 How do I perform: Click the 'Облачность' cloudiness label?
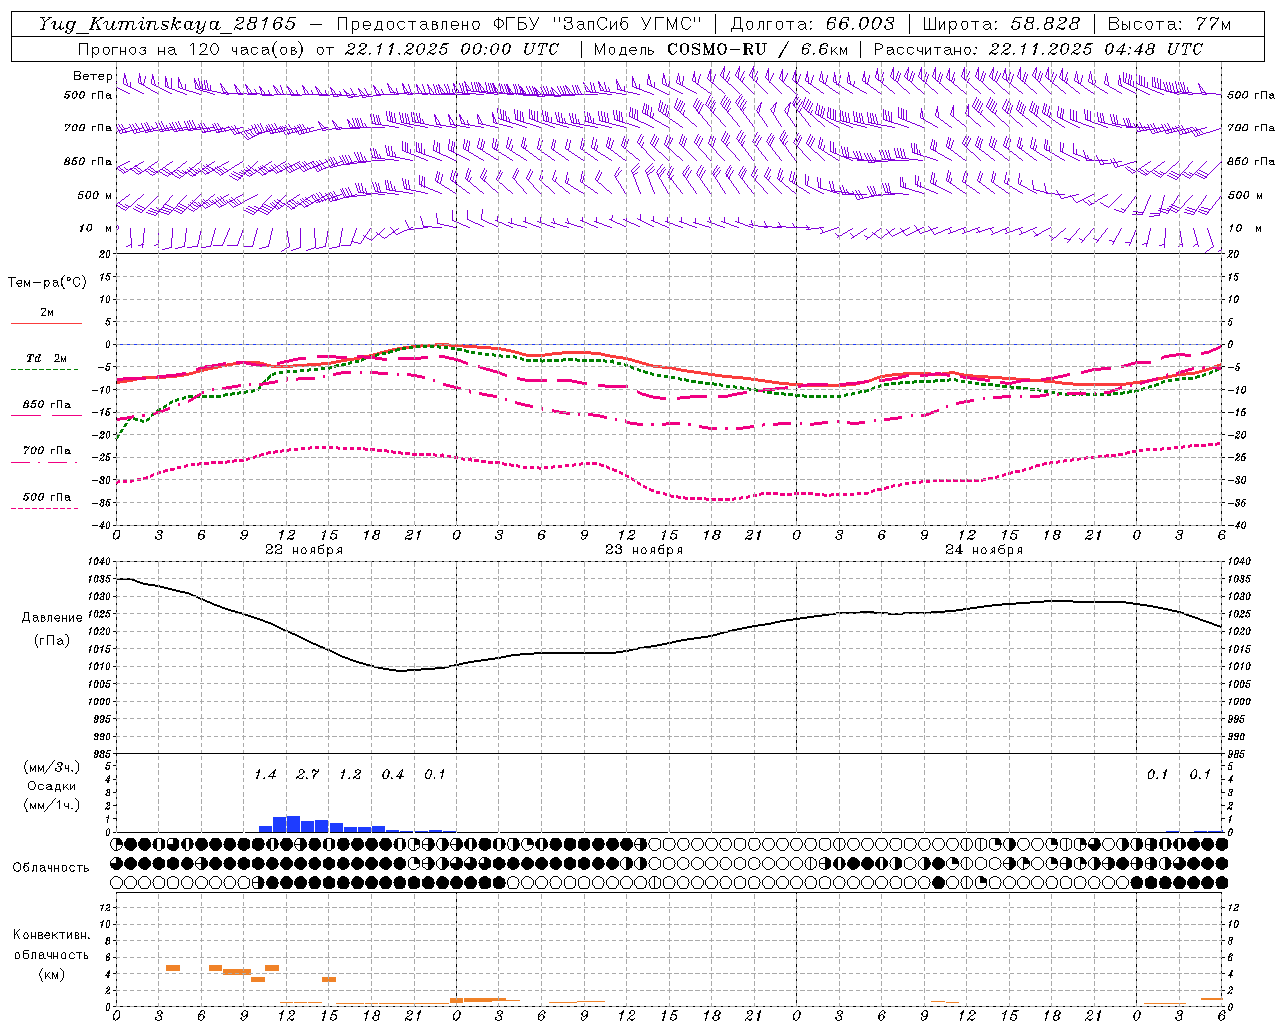(x=51, y=868)
